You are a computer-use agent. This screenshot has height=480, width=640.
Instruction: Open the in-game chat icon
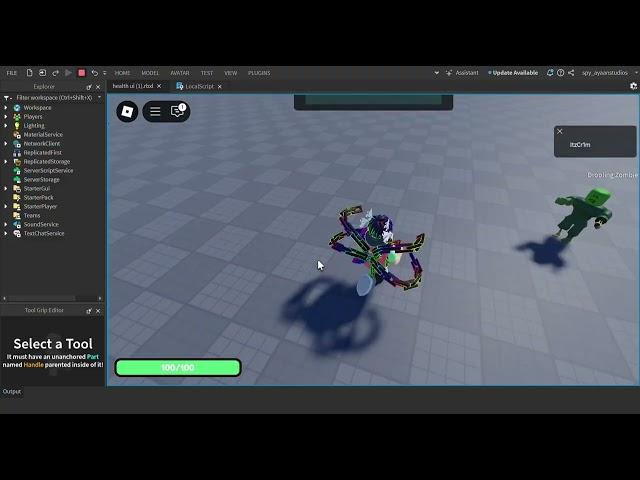click(x=178, y=111)
